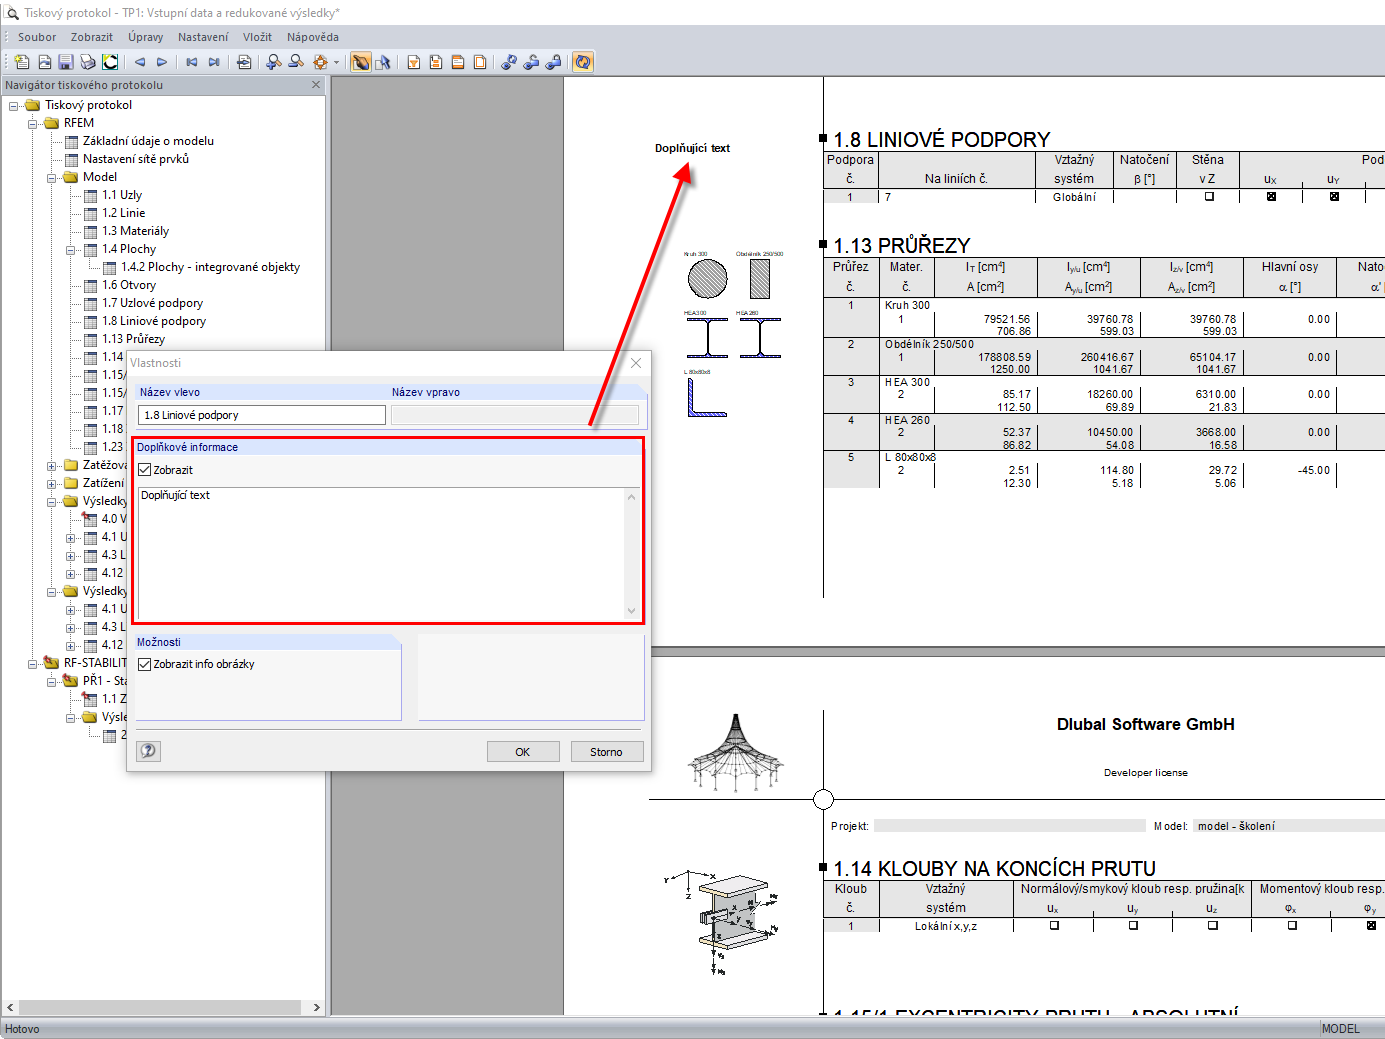Open the Vložit menu
The height and width of the screenshot is (1039, 1385).
[257, 37]
